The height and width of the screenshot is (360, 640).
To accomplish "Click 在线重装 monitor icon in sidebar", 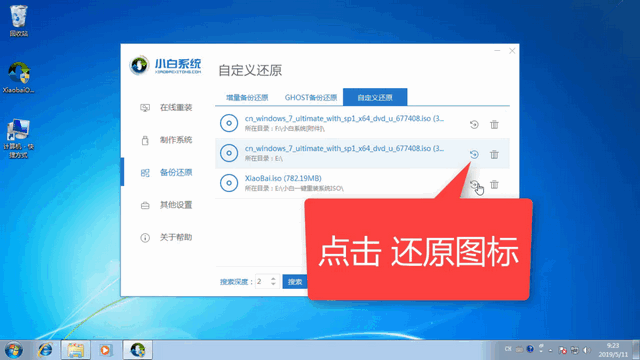I will (x=145, y=108).
